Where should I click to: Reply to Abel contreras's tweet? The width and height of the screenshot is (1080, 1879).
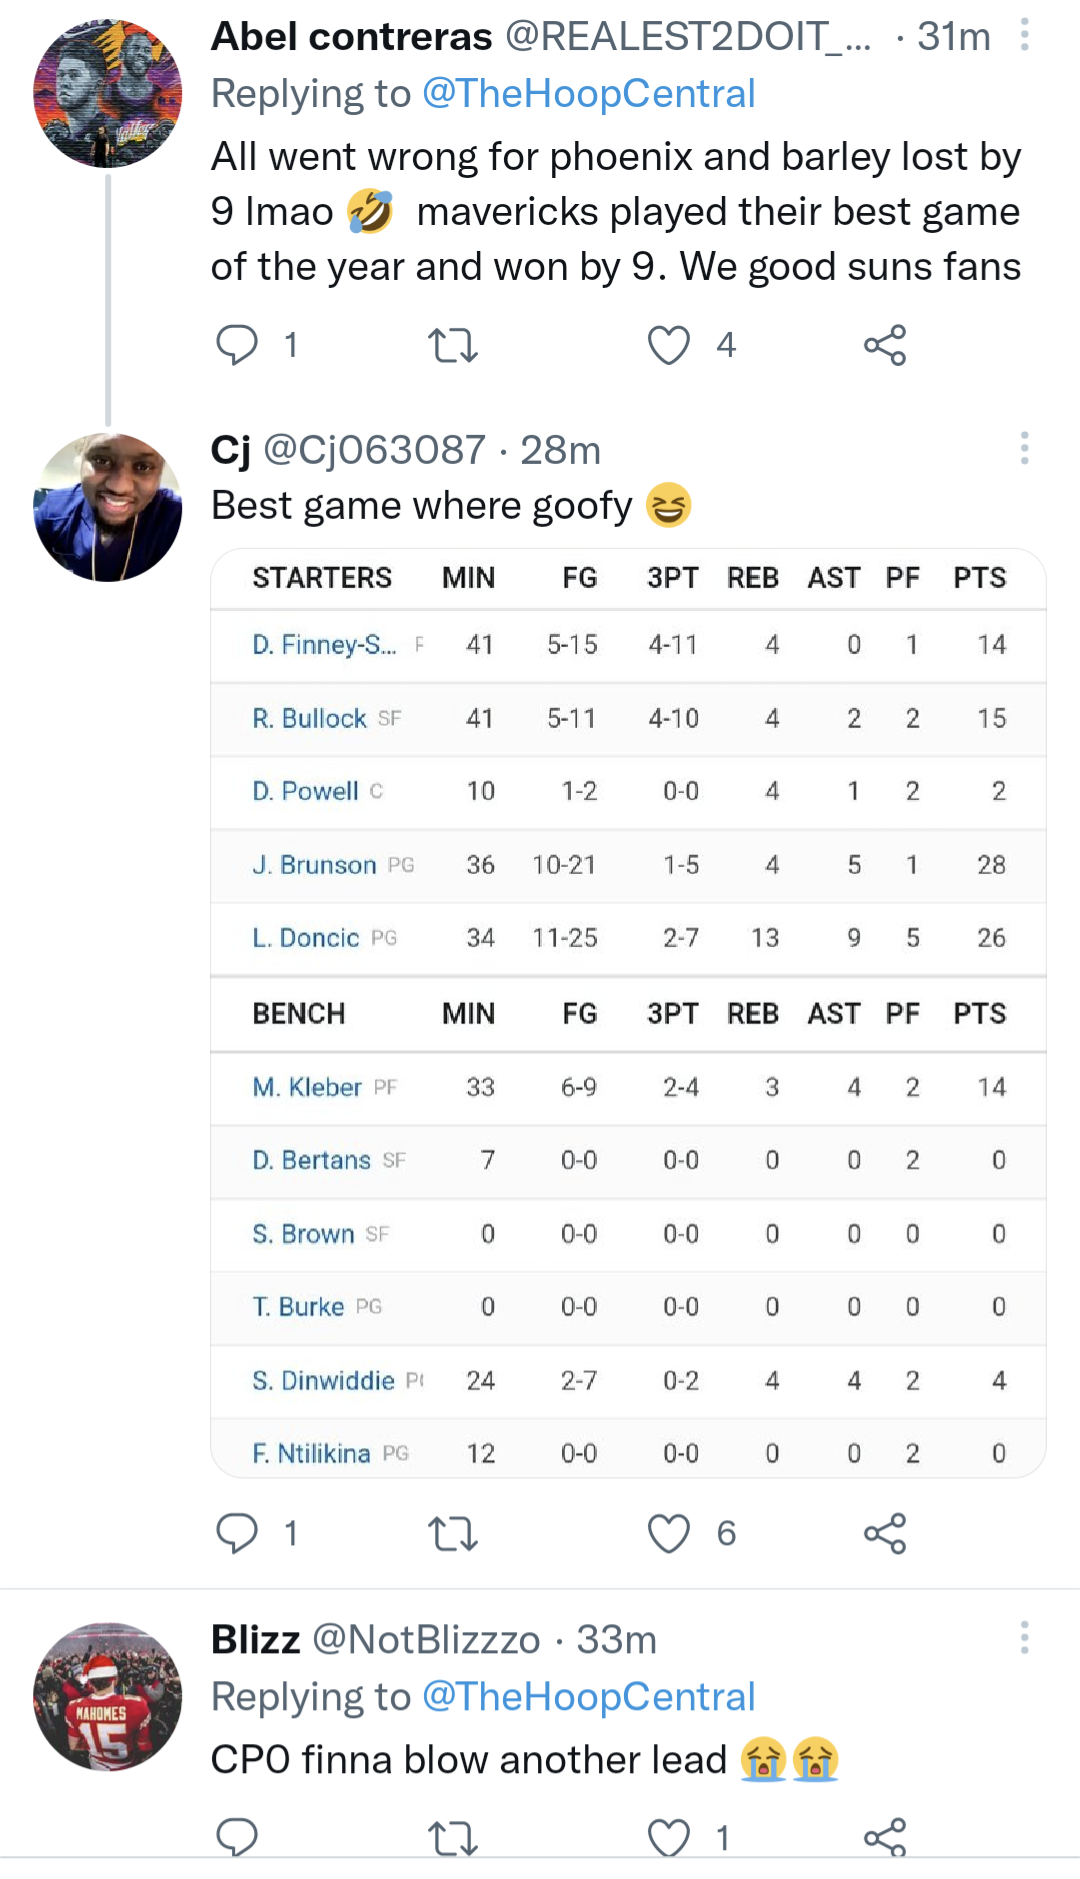237,345
